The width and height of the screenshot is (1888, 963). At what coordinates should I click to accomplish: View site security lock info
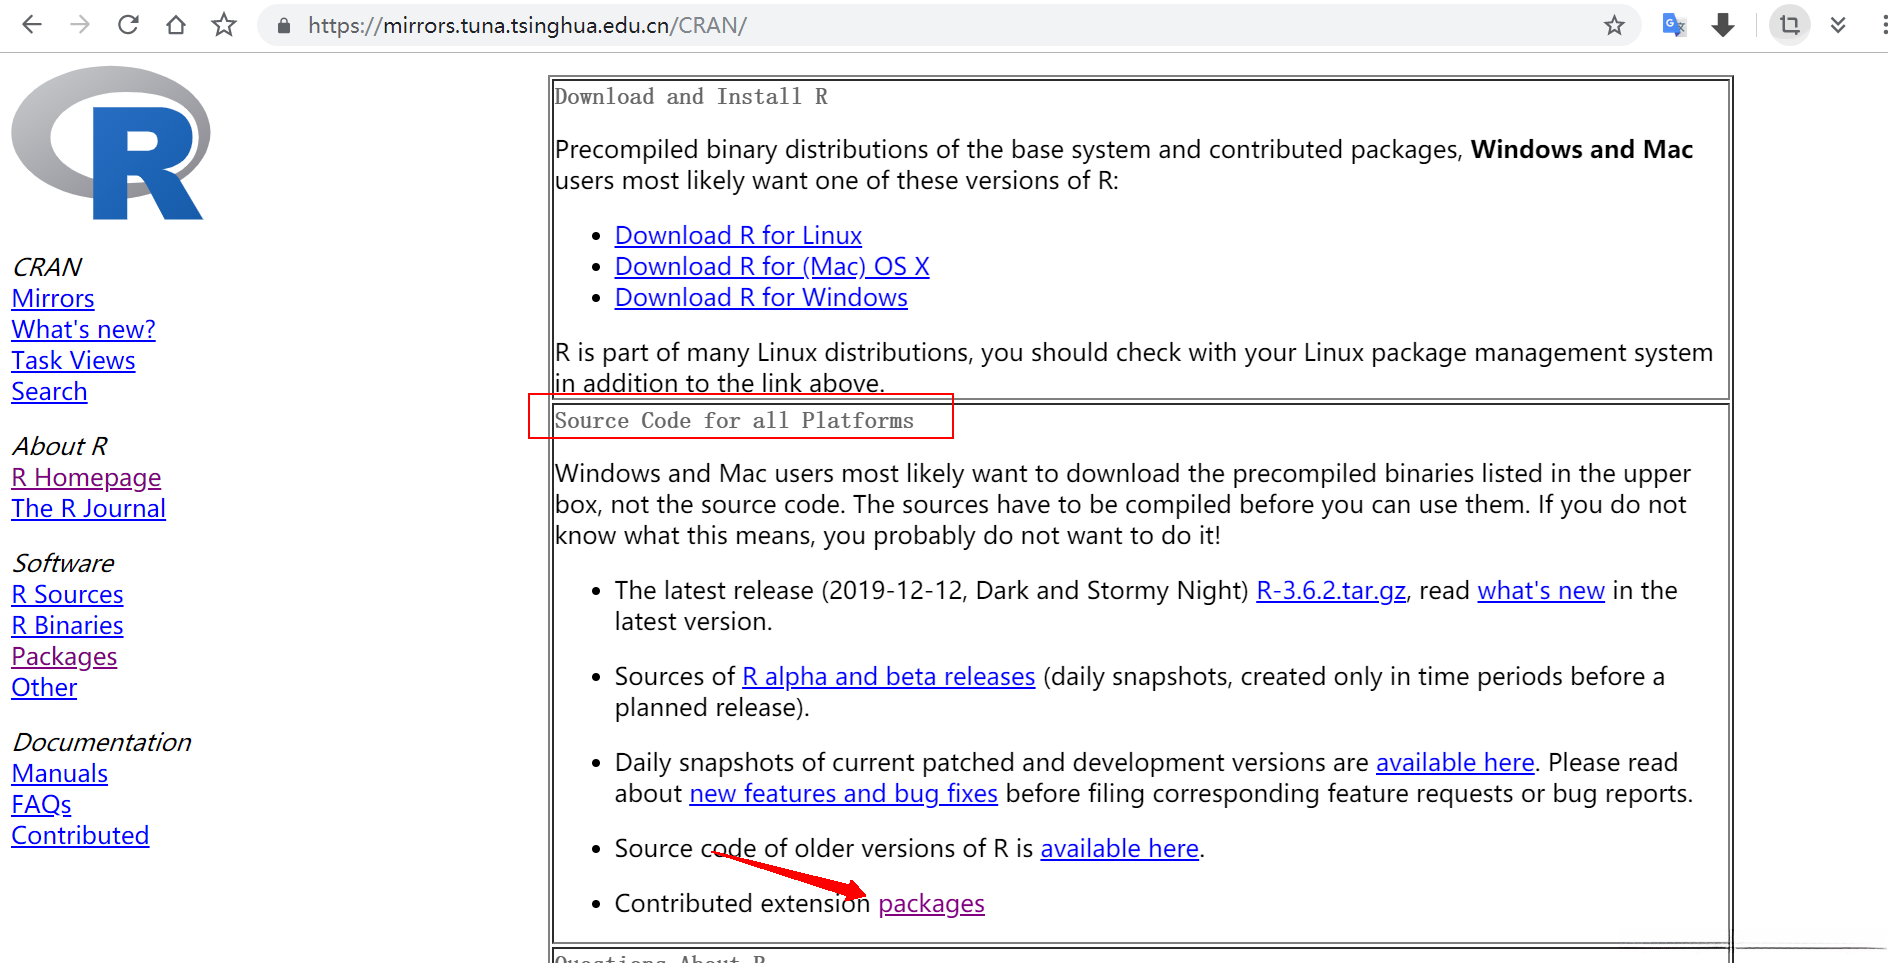pyautogui.click(x=284, y=26)
